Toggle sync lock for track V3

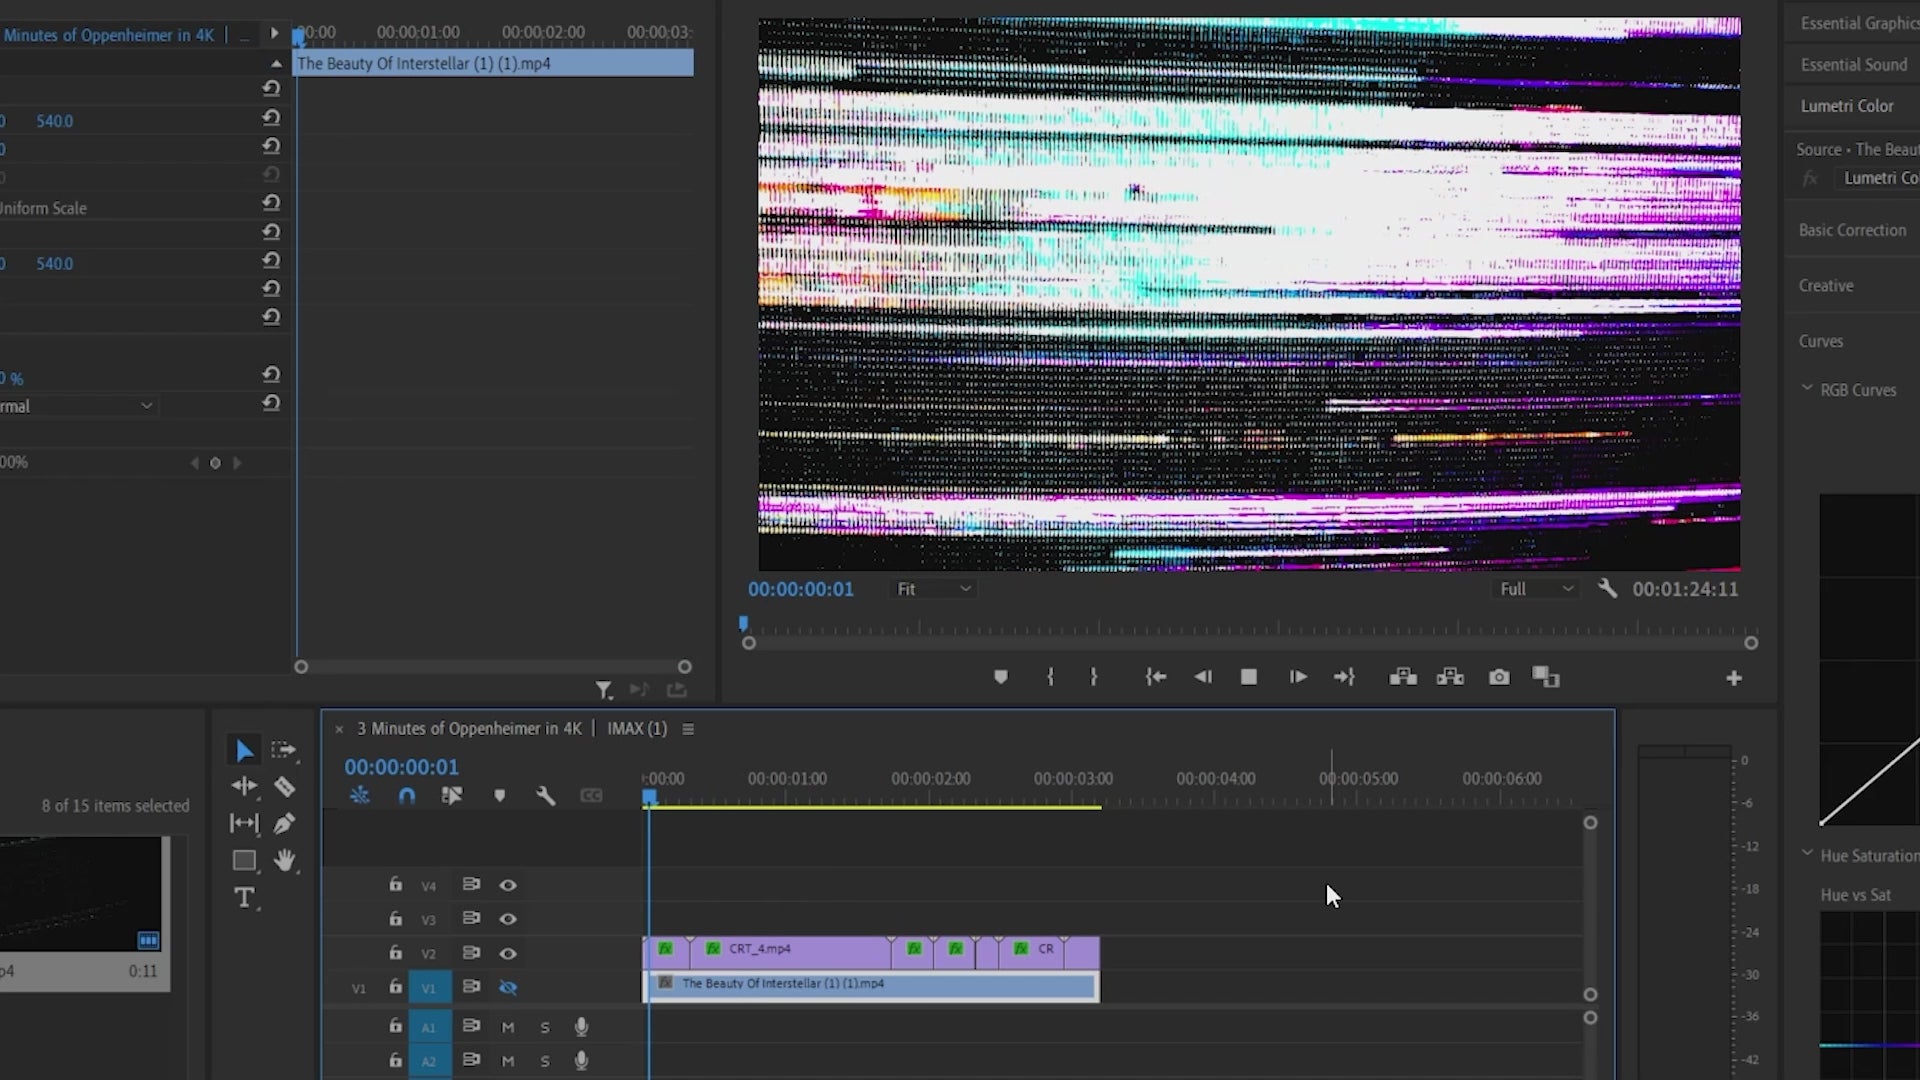click(471, 918)
